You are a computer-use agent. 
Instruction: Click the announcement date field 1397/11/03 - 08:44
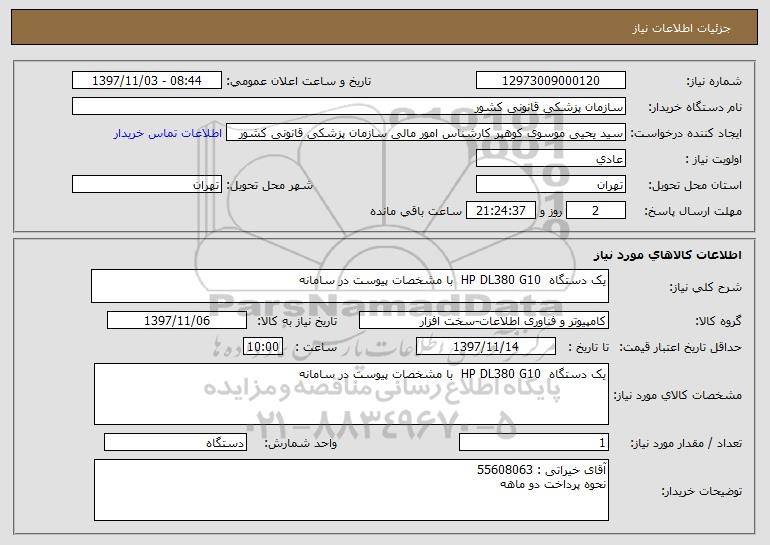[147, 81]
